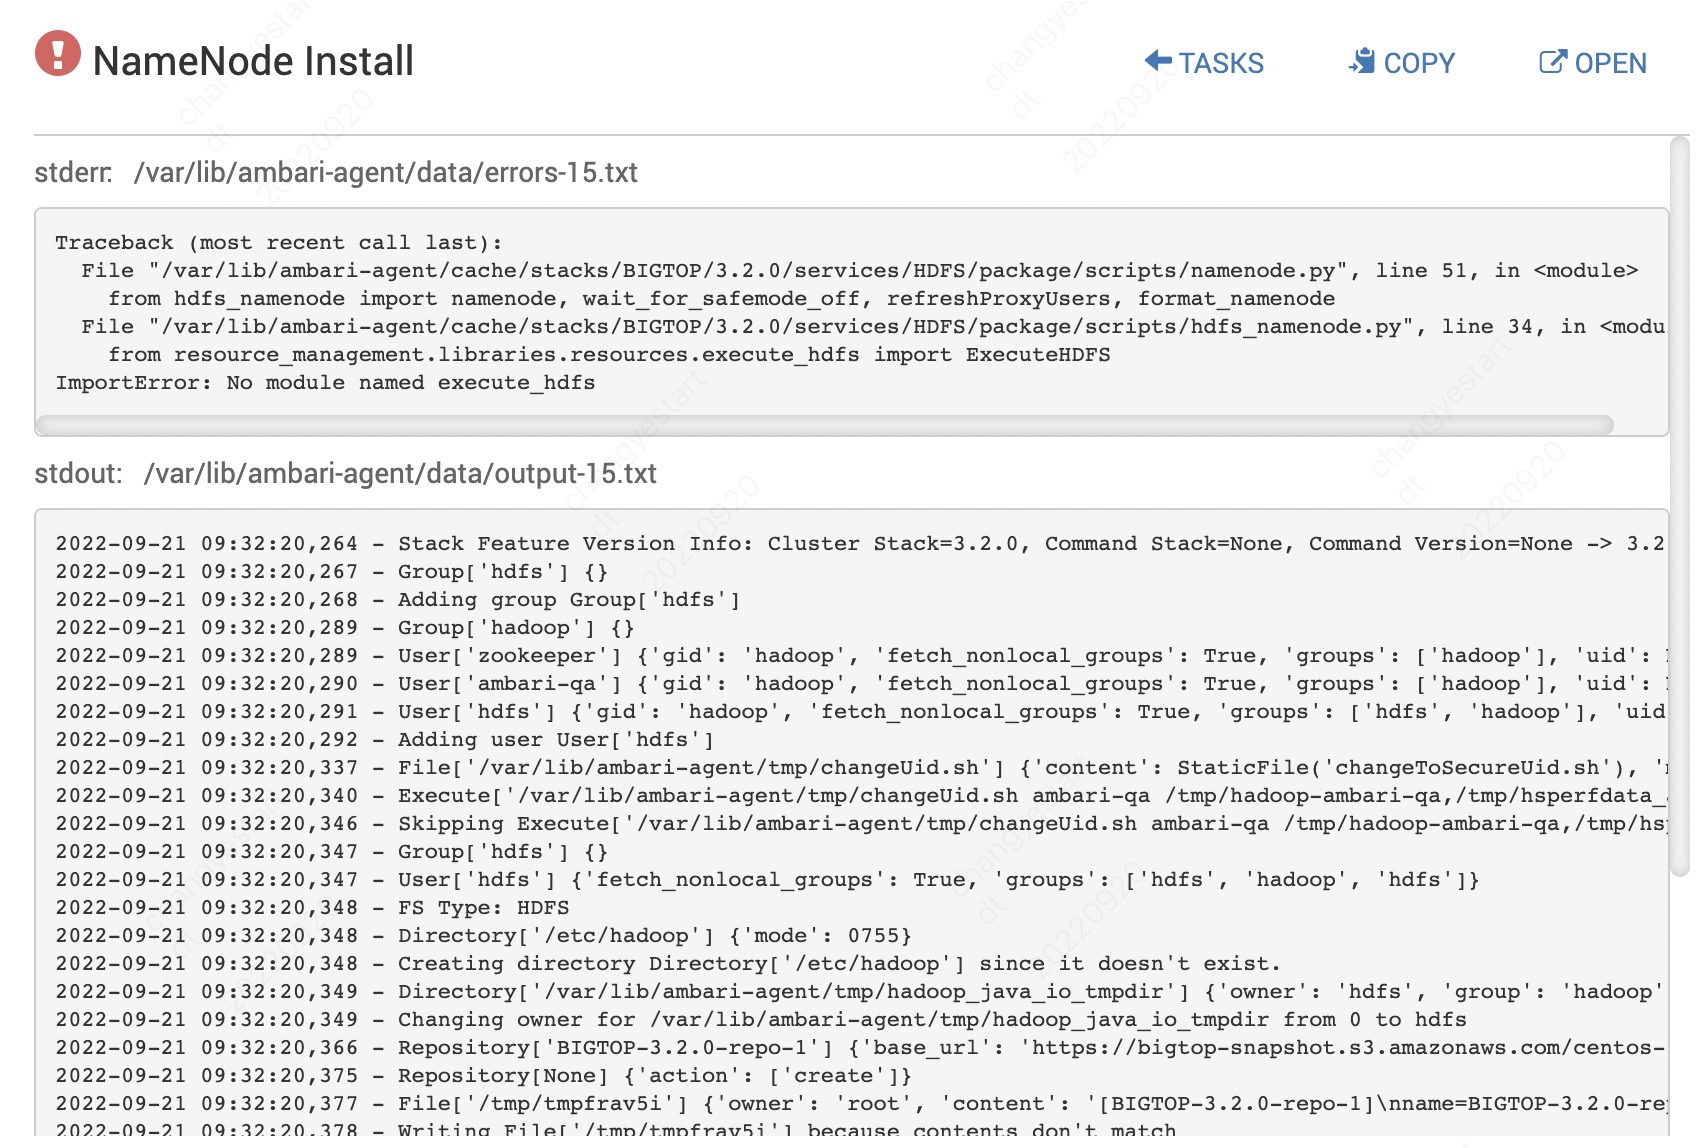
Task: Click the StaticFile changeToSecureUid.sh line
Action: tap(860, 768)
